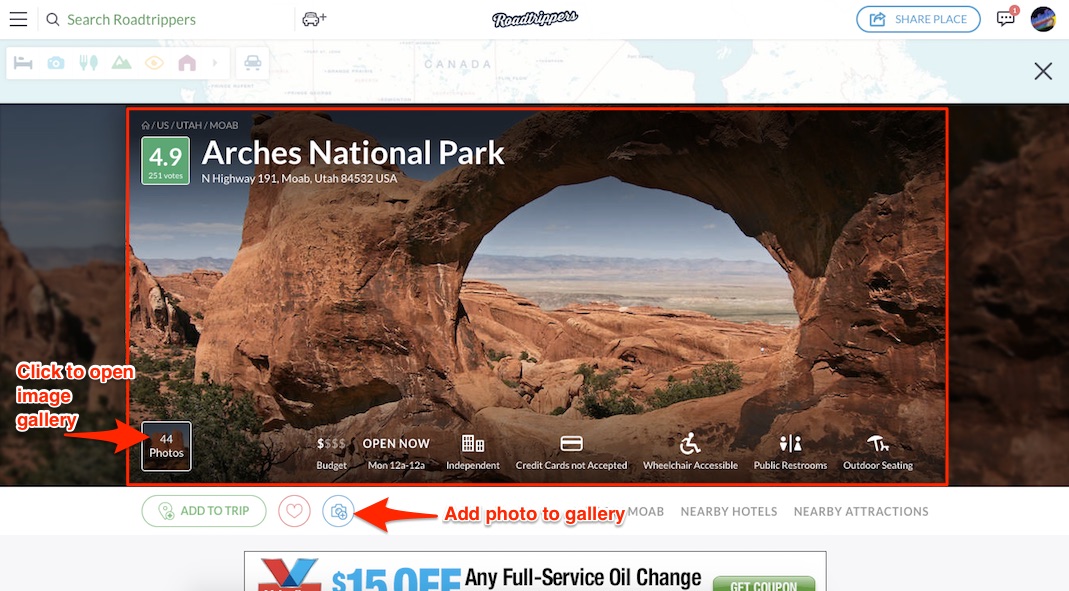Click the Share Place button
Screen dimensions: 1069x591
[x=918, y=19]
